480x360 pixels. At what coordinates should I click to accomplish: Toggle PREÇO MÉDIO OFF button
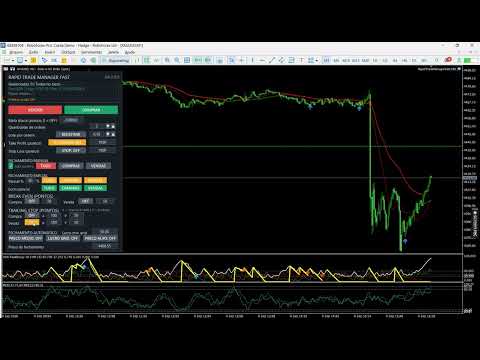point(25,239)
